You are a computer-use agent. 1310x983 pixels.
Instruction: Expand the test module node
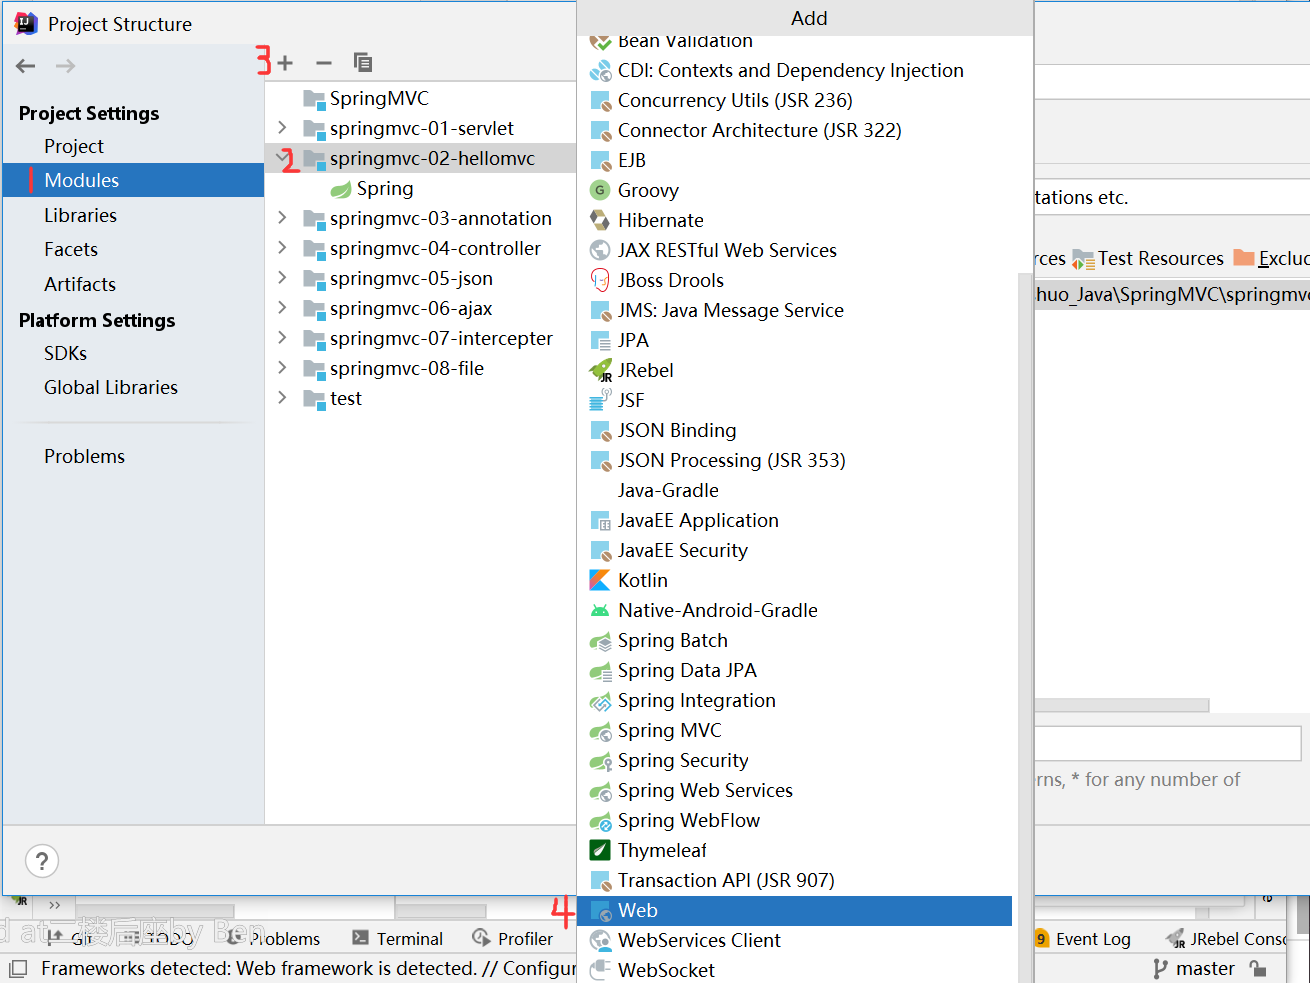coord(281,398)
